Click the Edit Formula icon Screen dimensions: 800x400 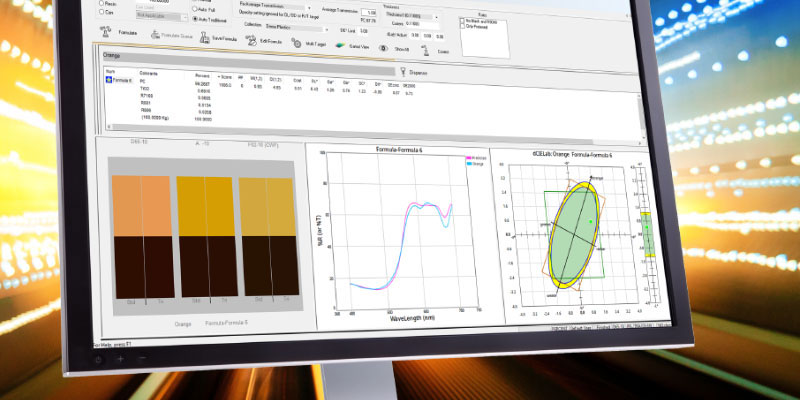click(x=251, y=40)
